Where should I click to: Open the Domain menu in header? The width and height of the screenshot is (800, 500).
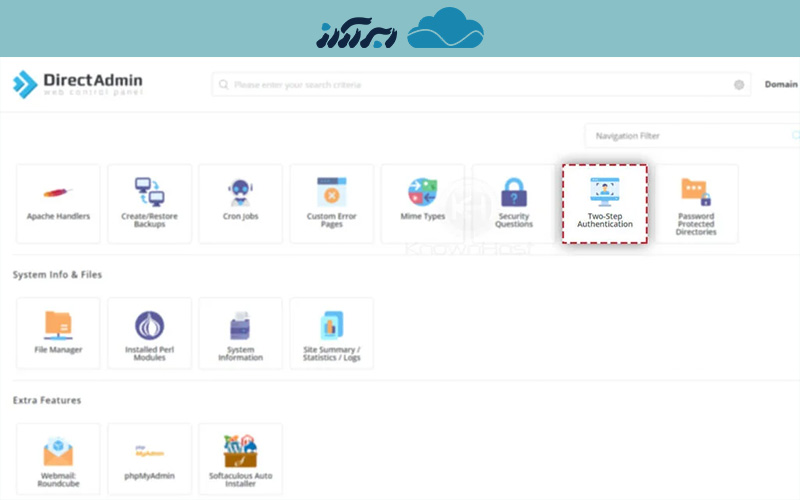point(780,85)
